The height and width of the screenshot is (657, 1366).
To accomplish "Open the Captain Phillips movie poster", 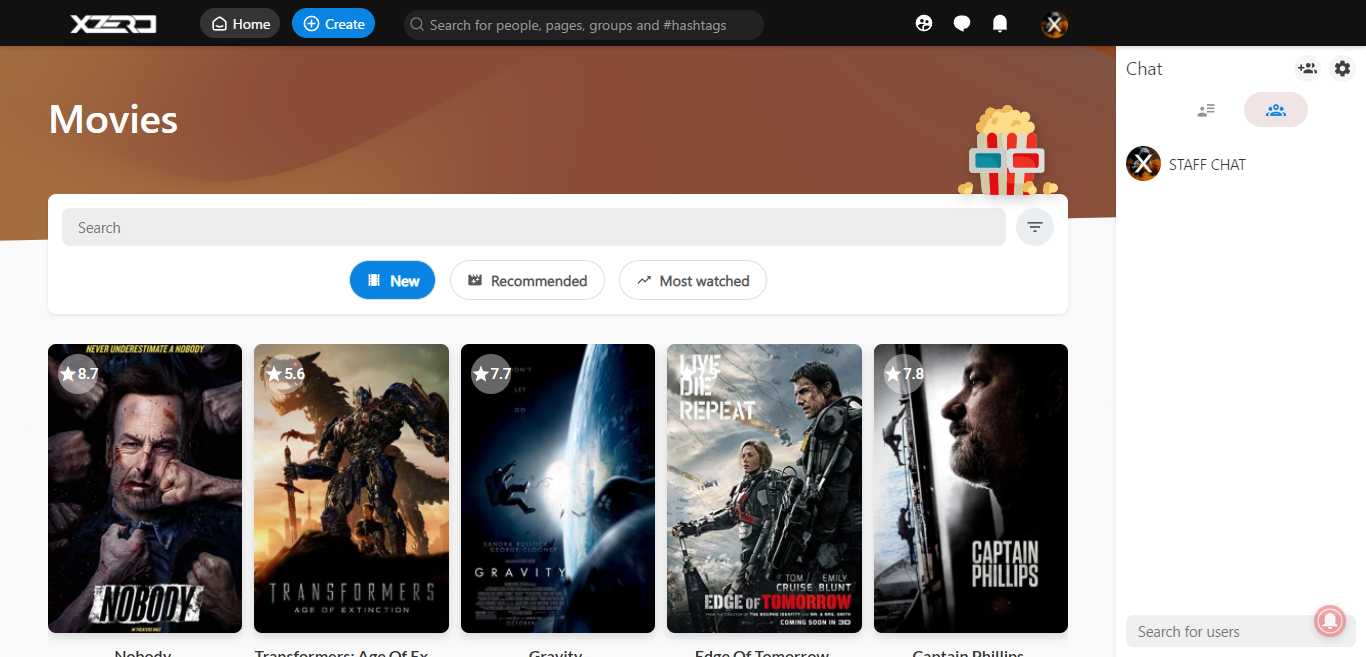I will click(x=971, y=489).
